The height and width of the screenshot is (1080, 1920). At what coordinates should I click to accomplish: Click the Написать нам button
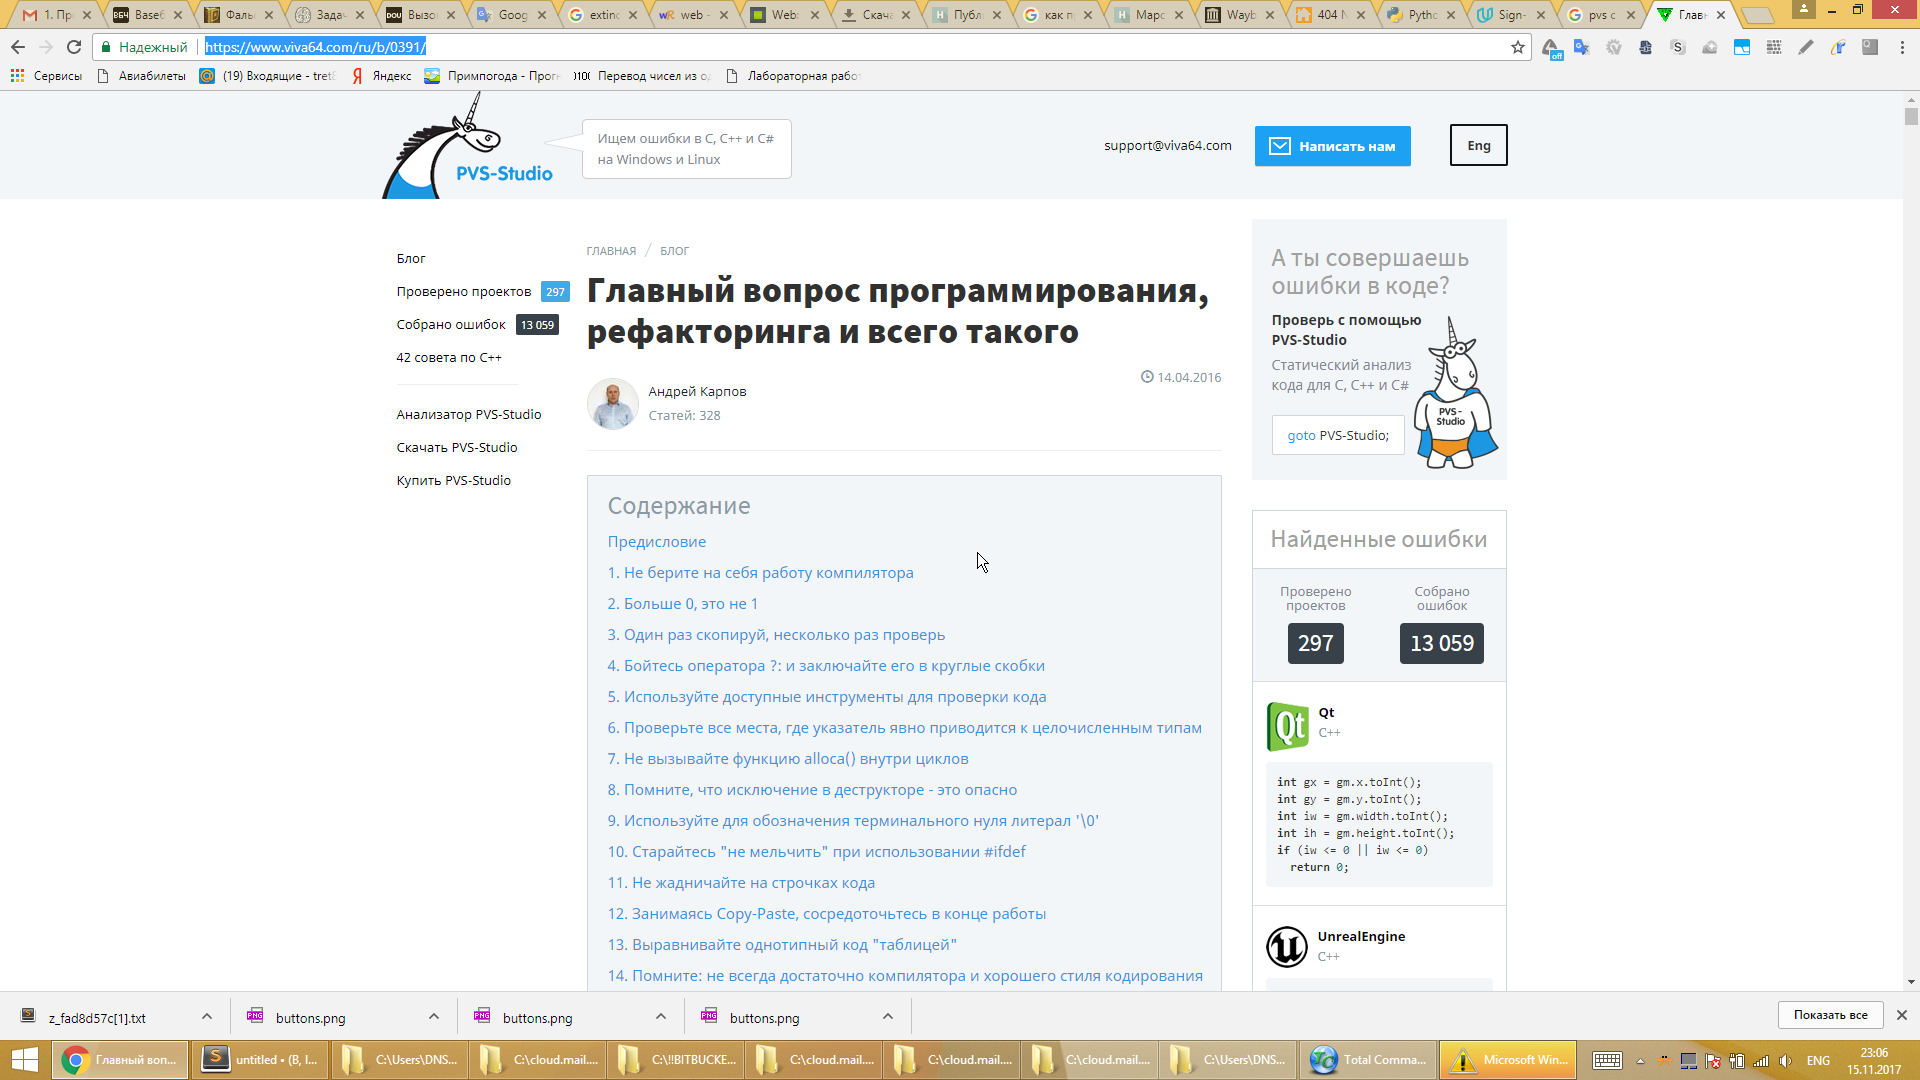coord(1332,146)
